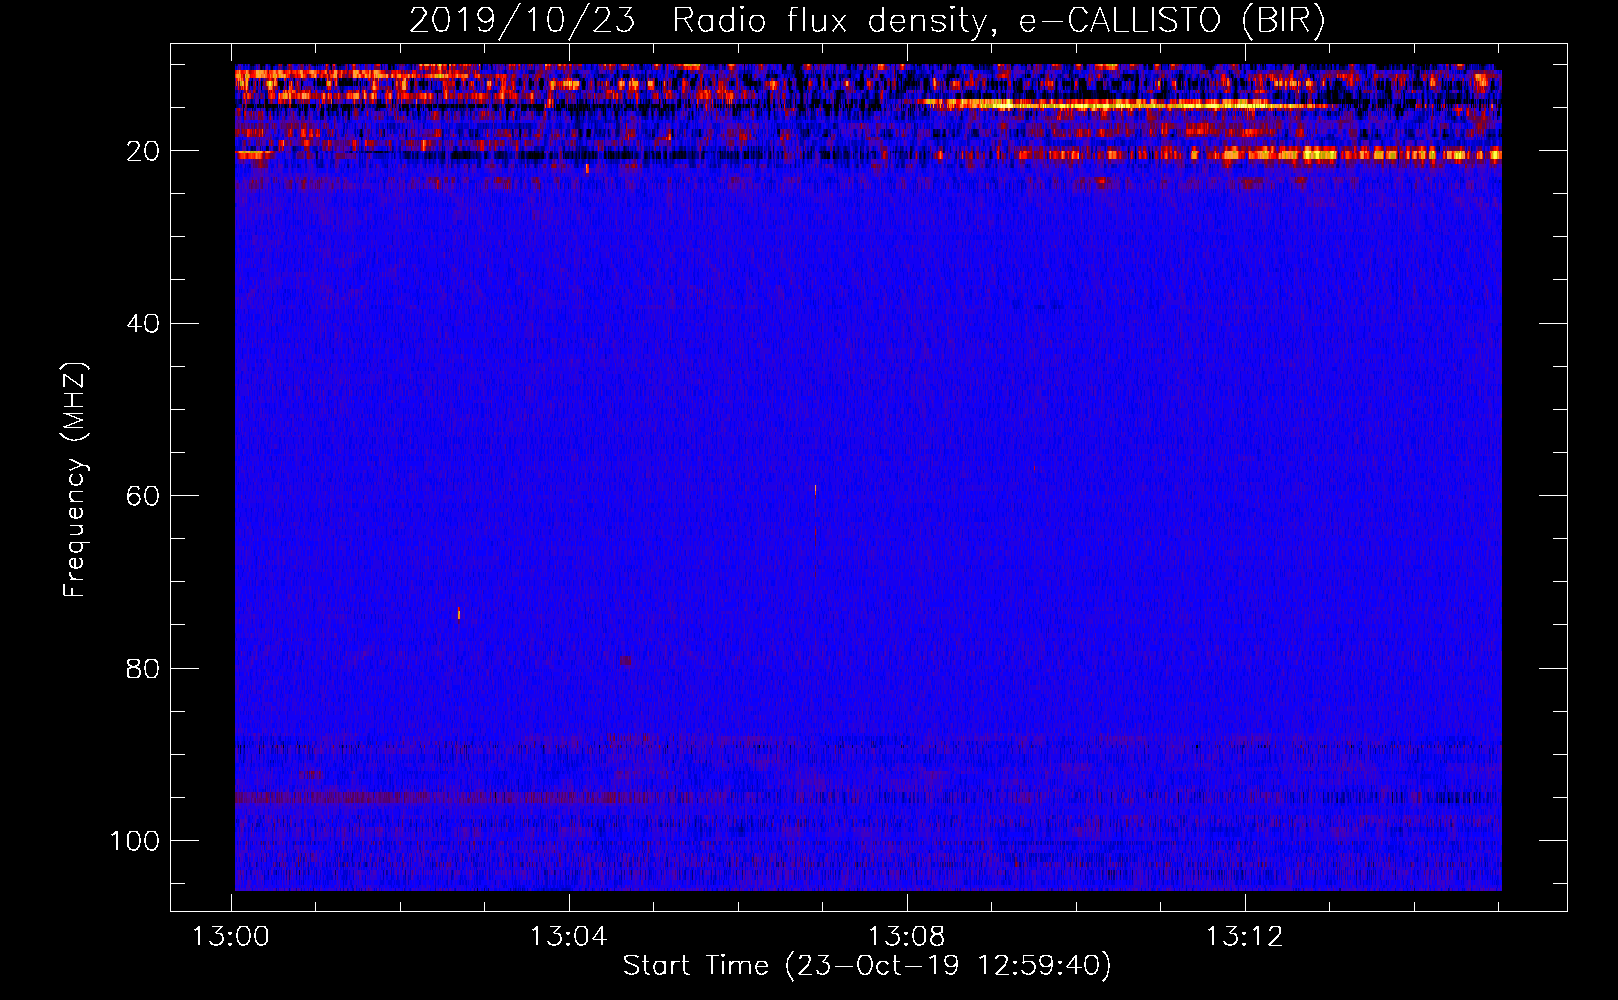Click the '100' frequency tick label

(x=135, y=841)
